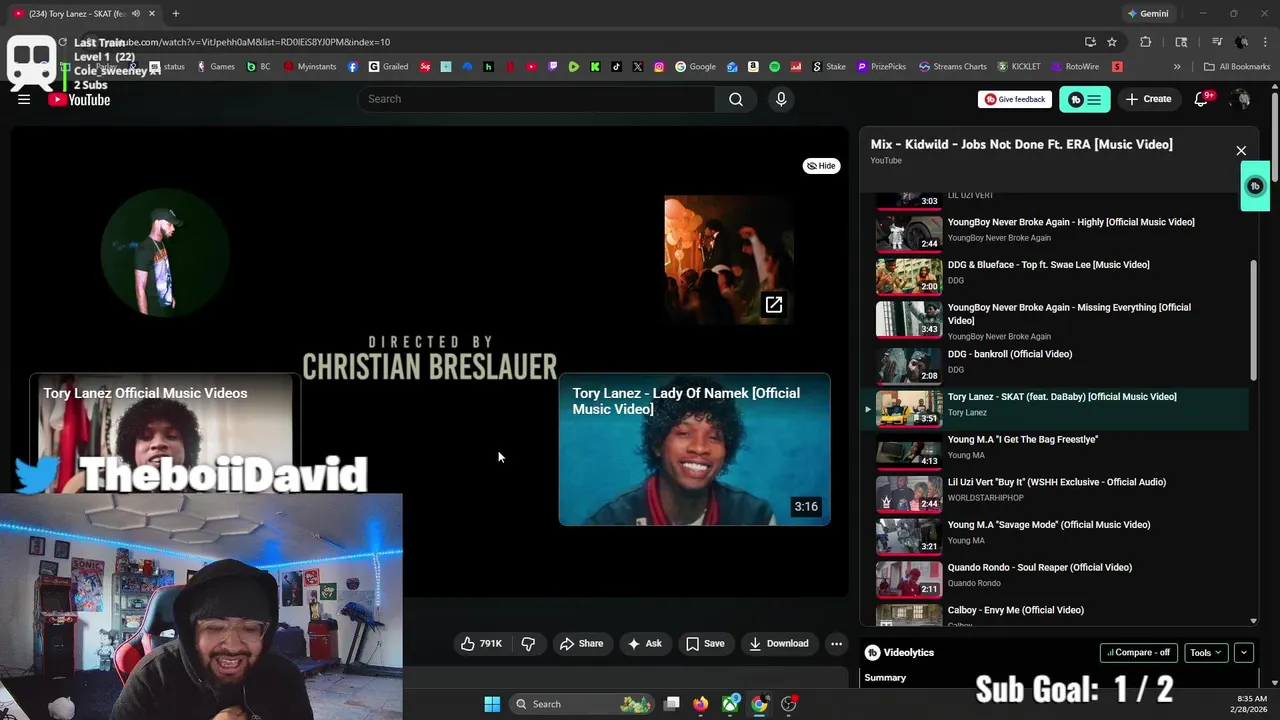Open the Stake bookmark

pyautogui.click(x=828, y=67)
